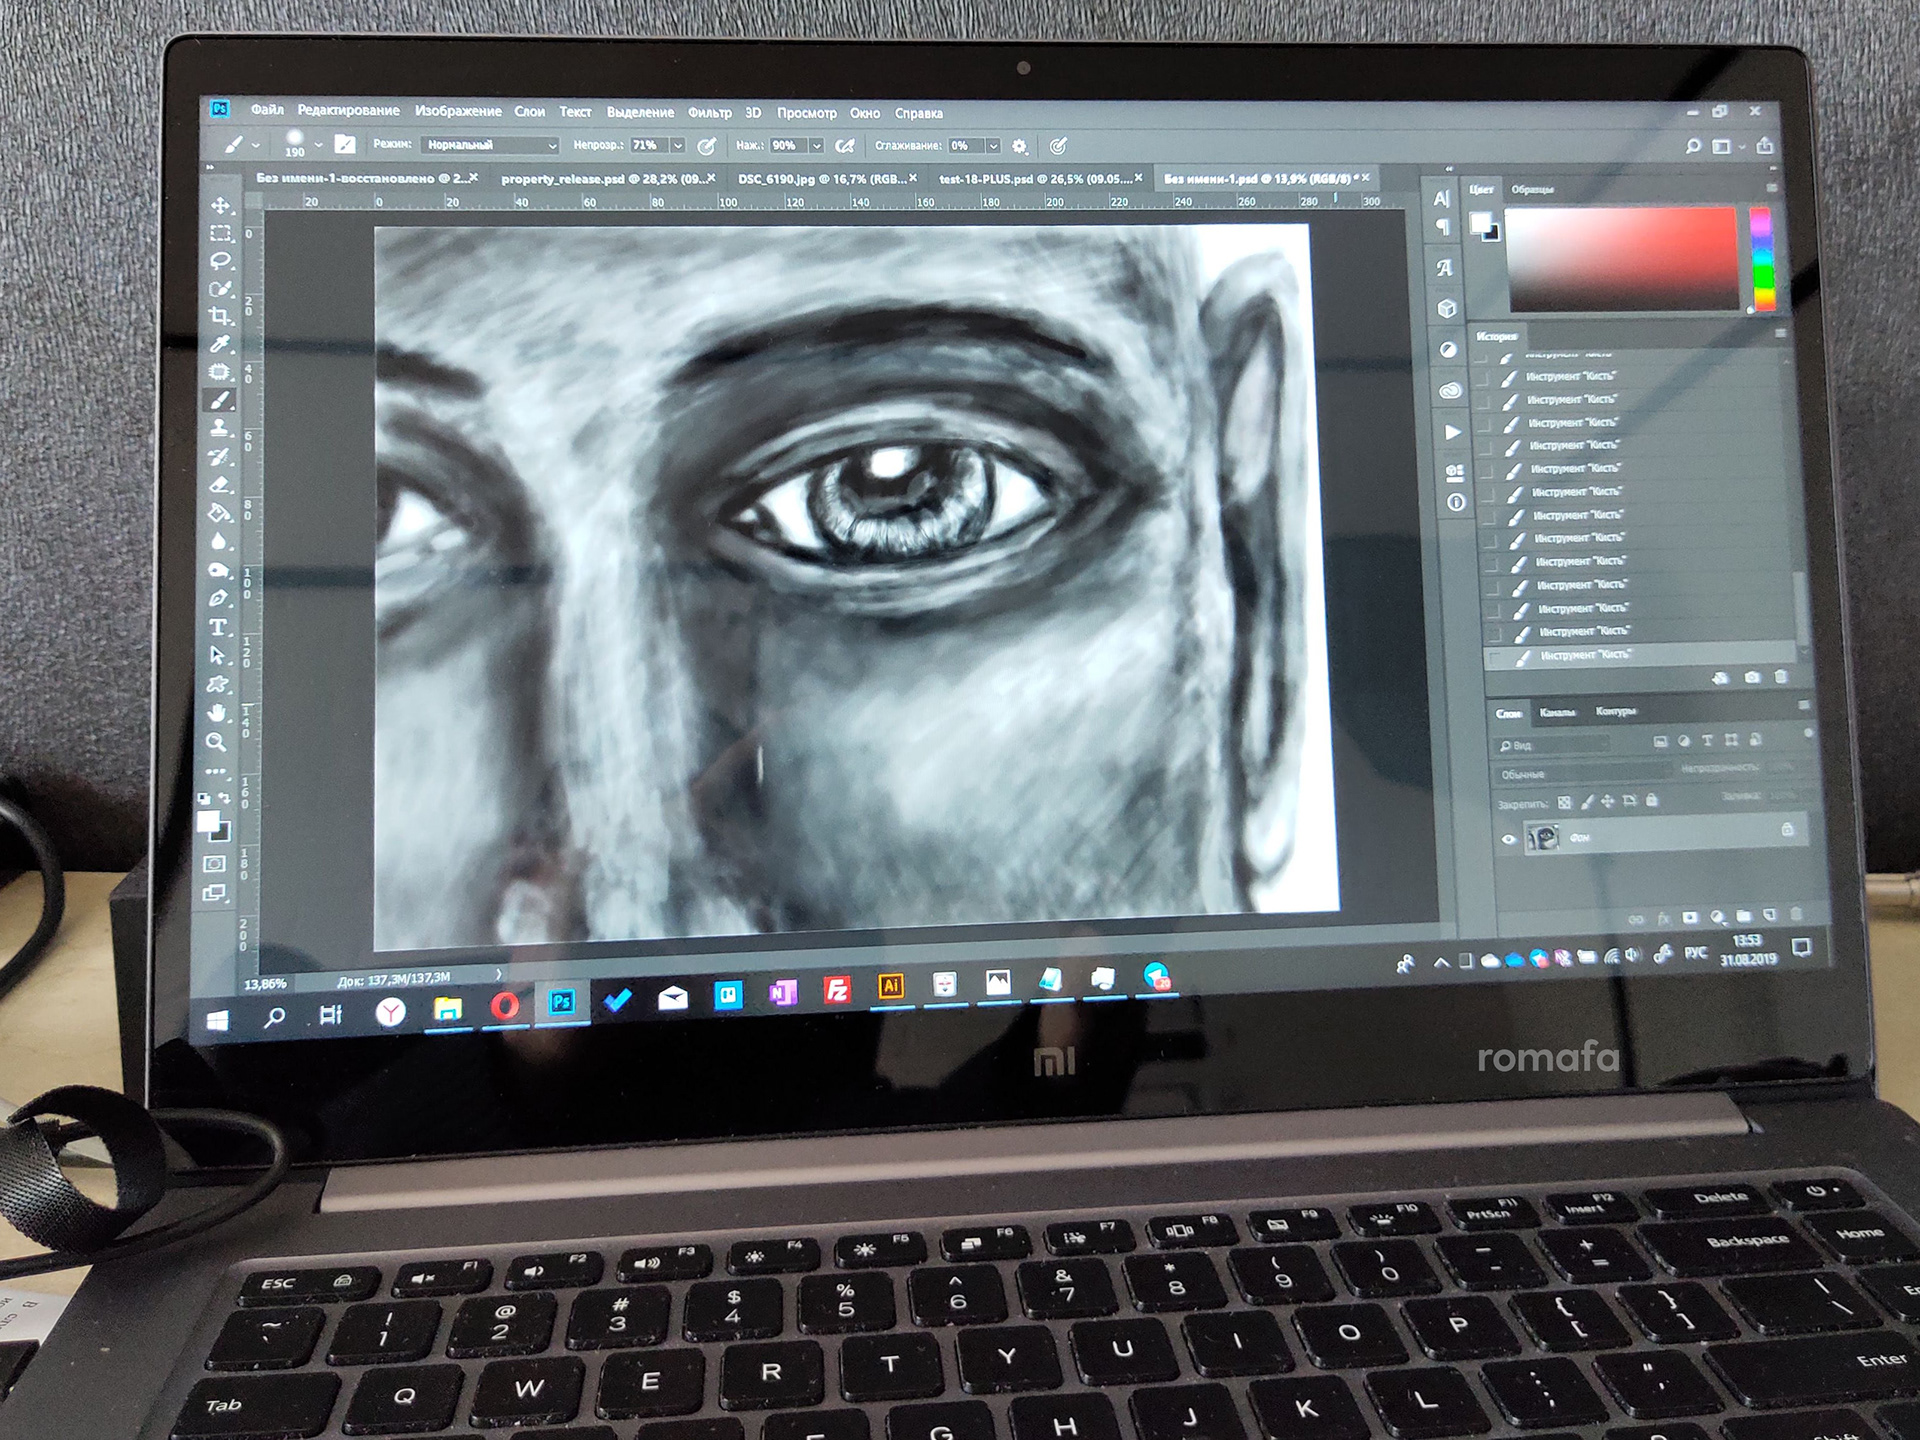Create new snapshot in History panel
The image size is (1920, 1440).
tap(1752, 677)
